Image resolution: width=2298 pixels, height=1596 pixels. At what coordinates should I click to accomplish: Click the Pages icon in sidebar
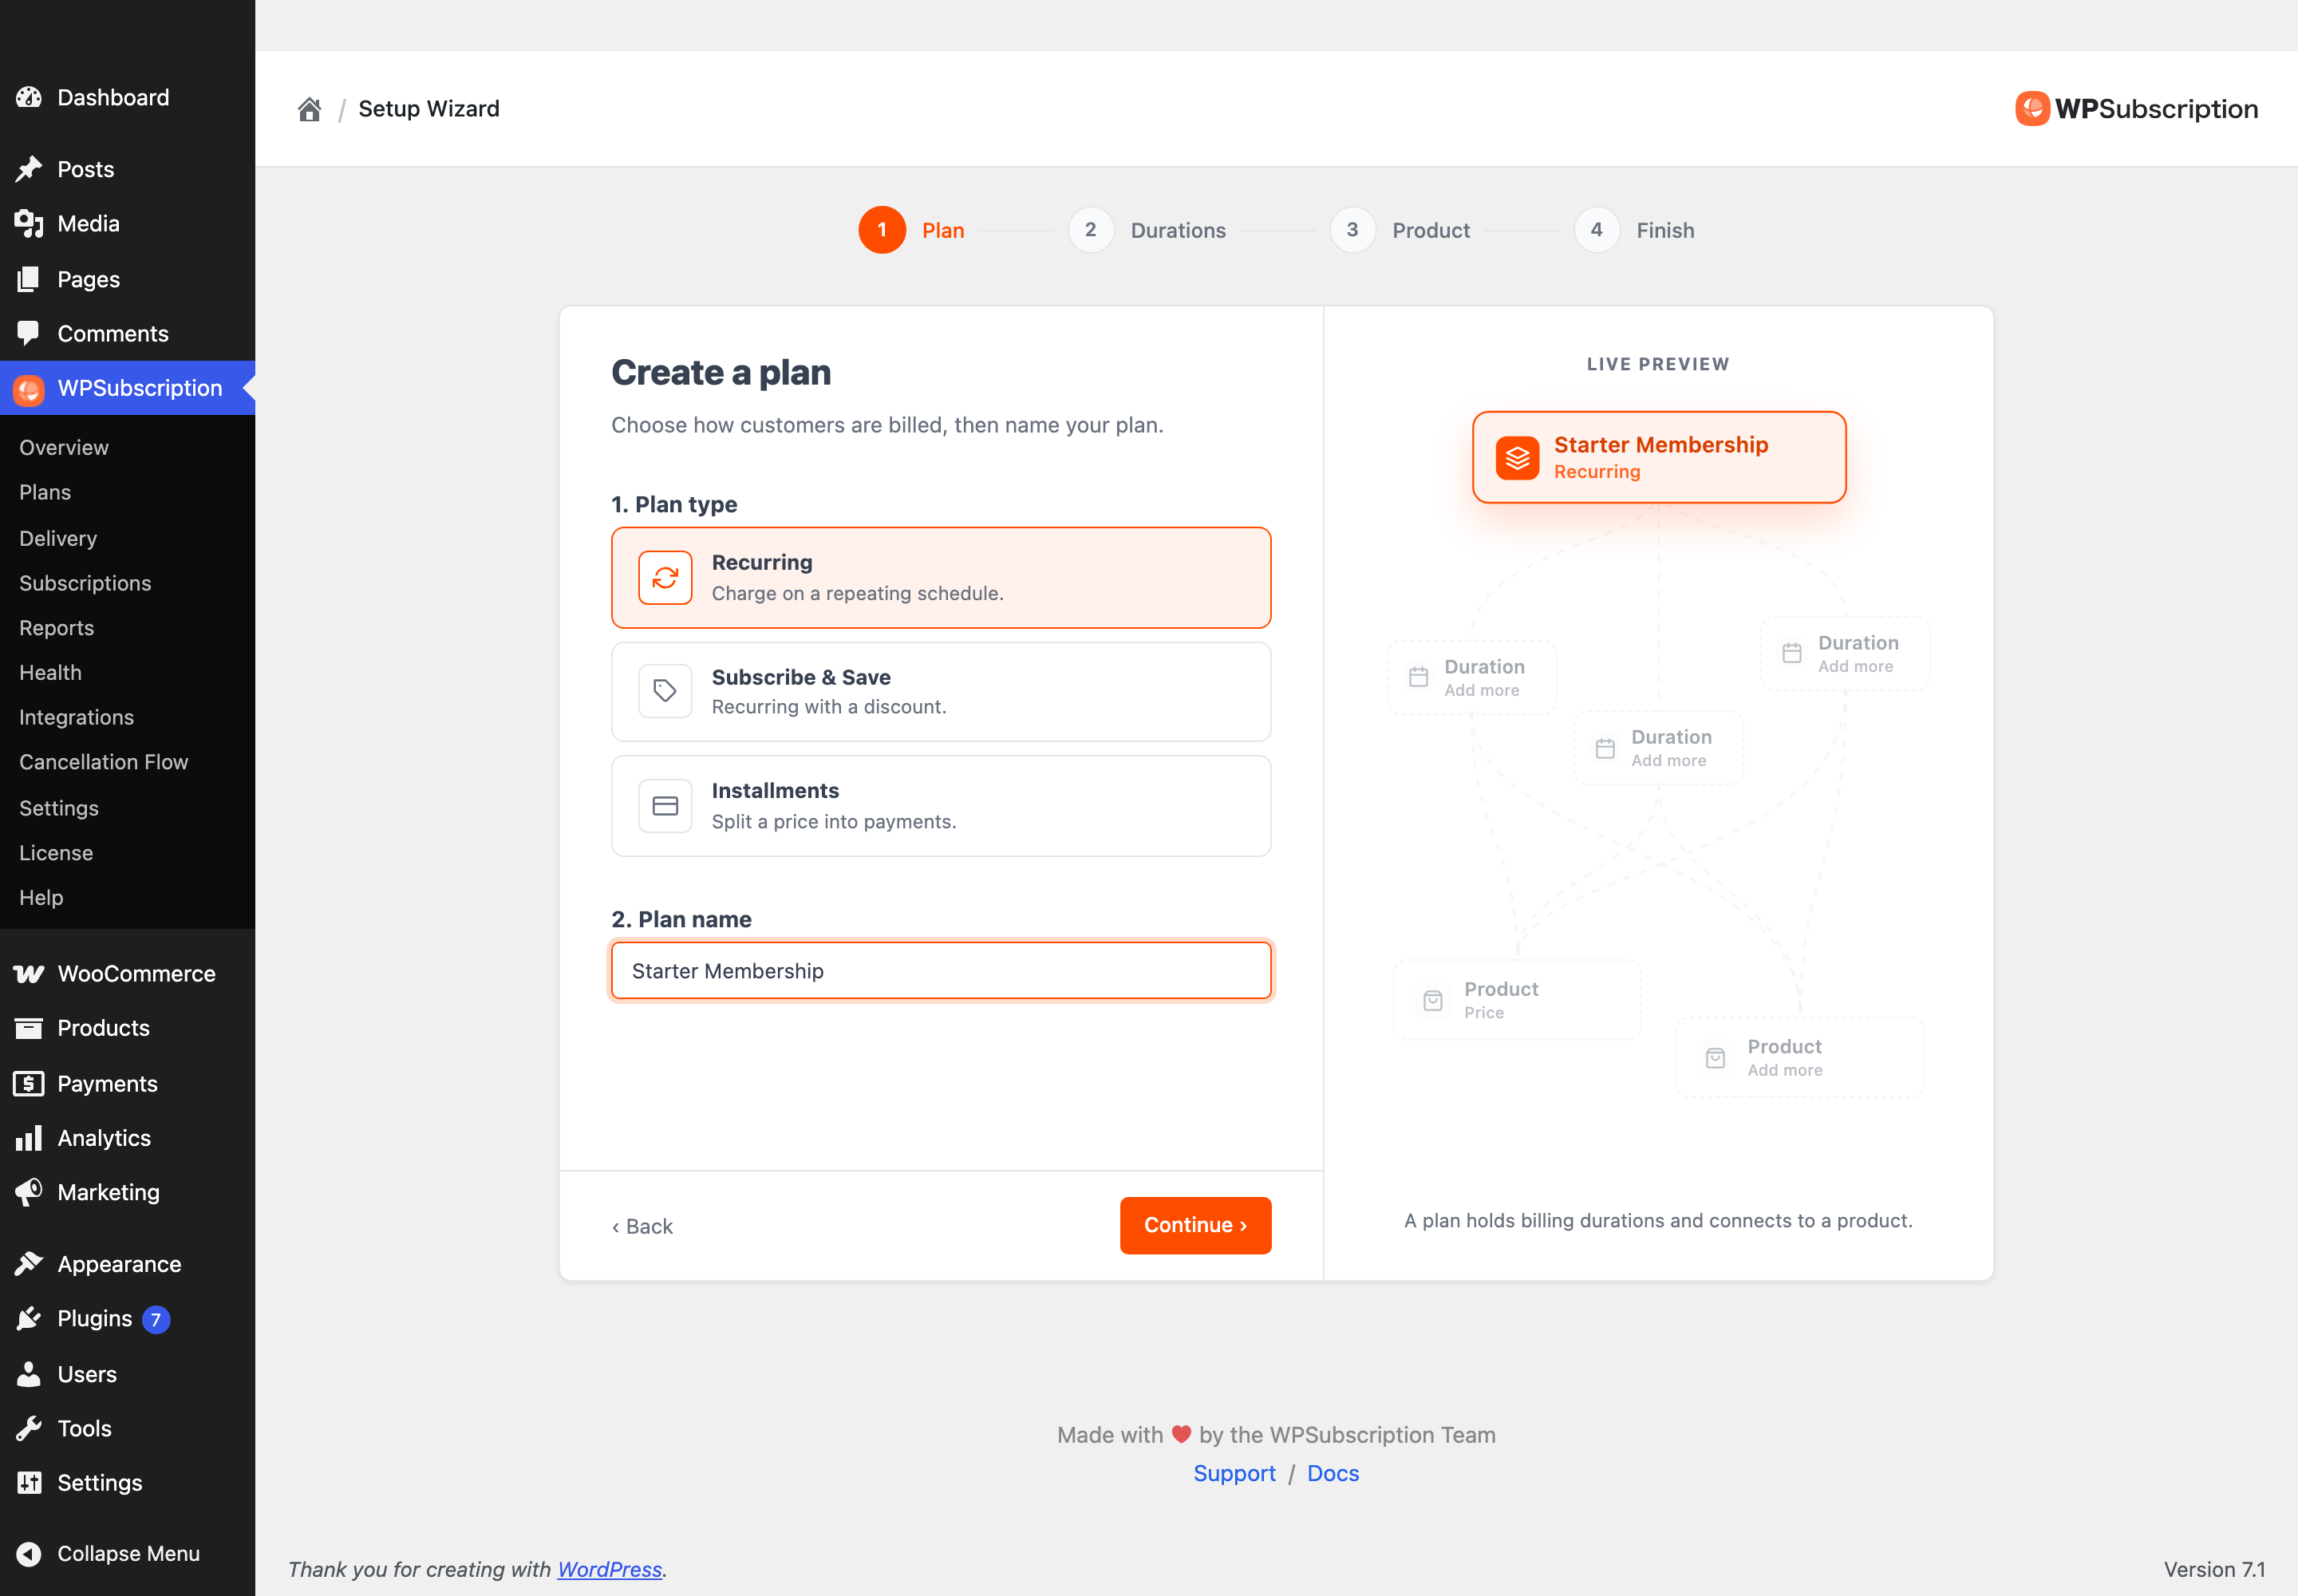[x=29, y=279]
